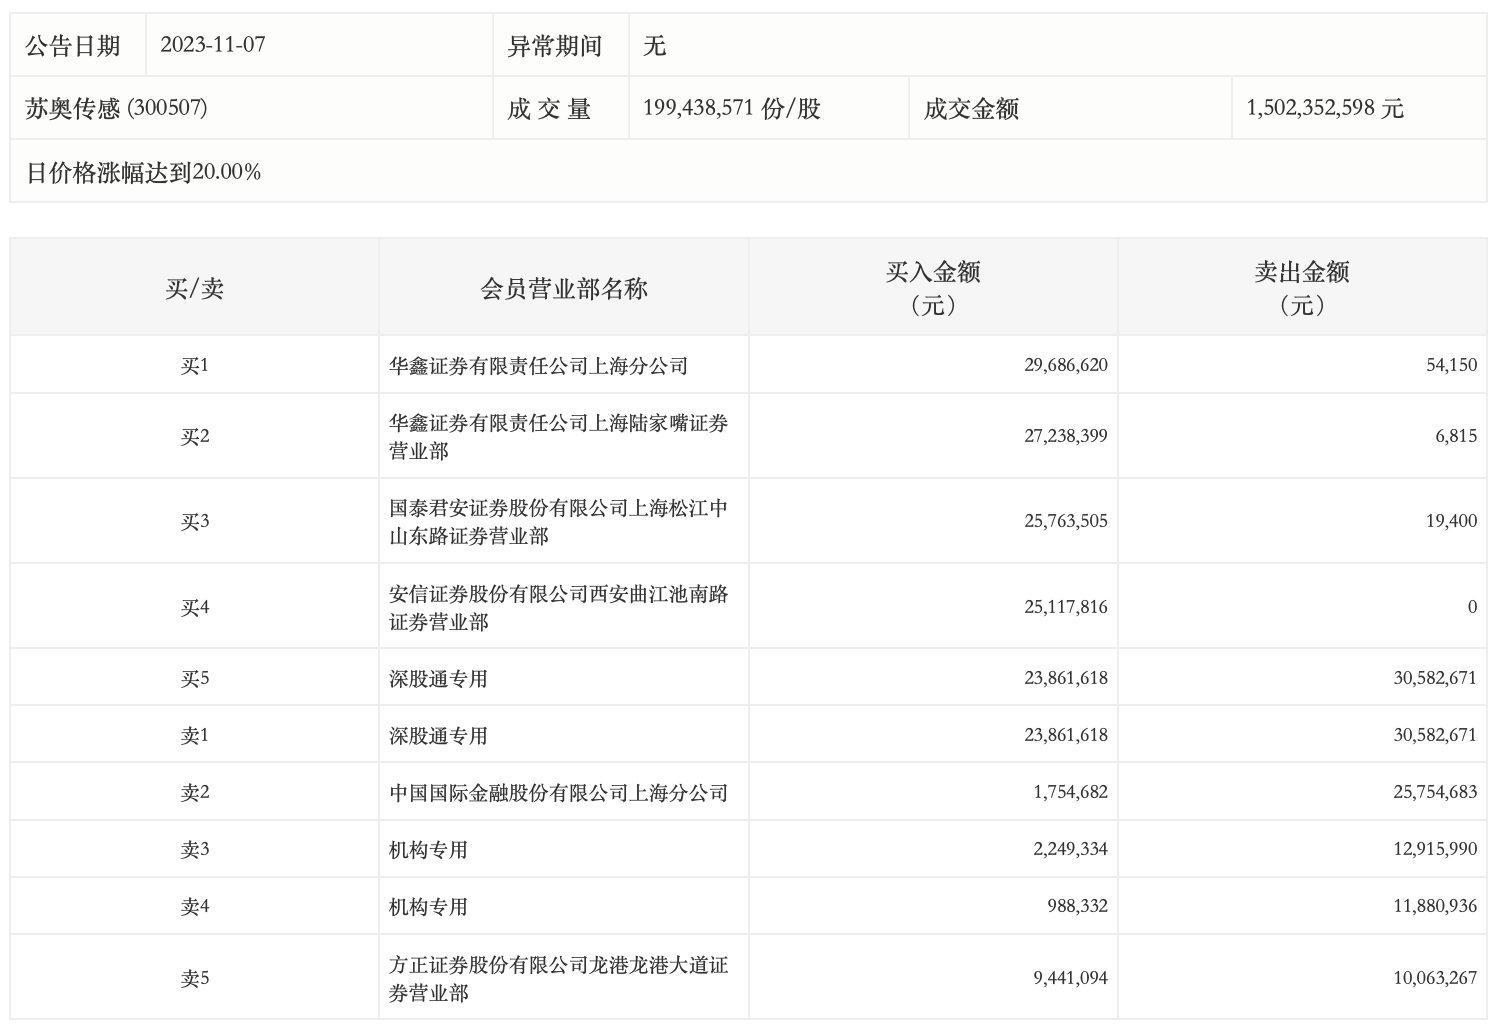The height and width of the screenshot is (1036, 1500).
Task: Click the 异常期间 value 无
Action: tap(655, 45)
